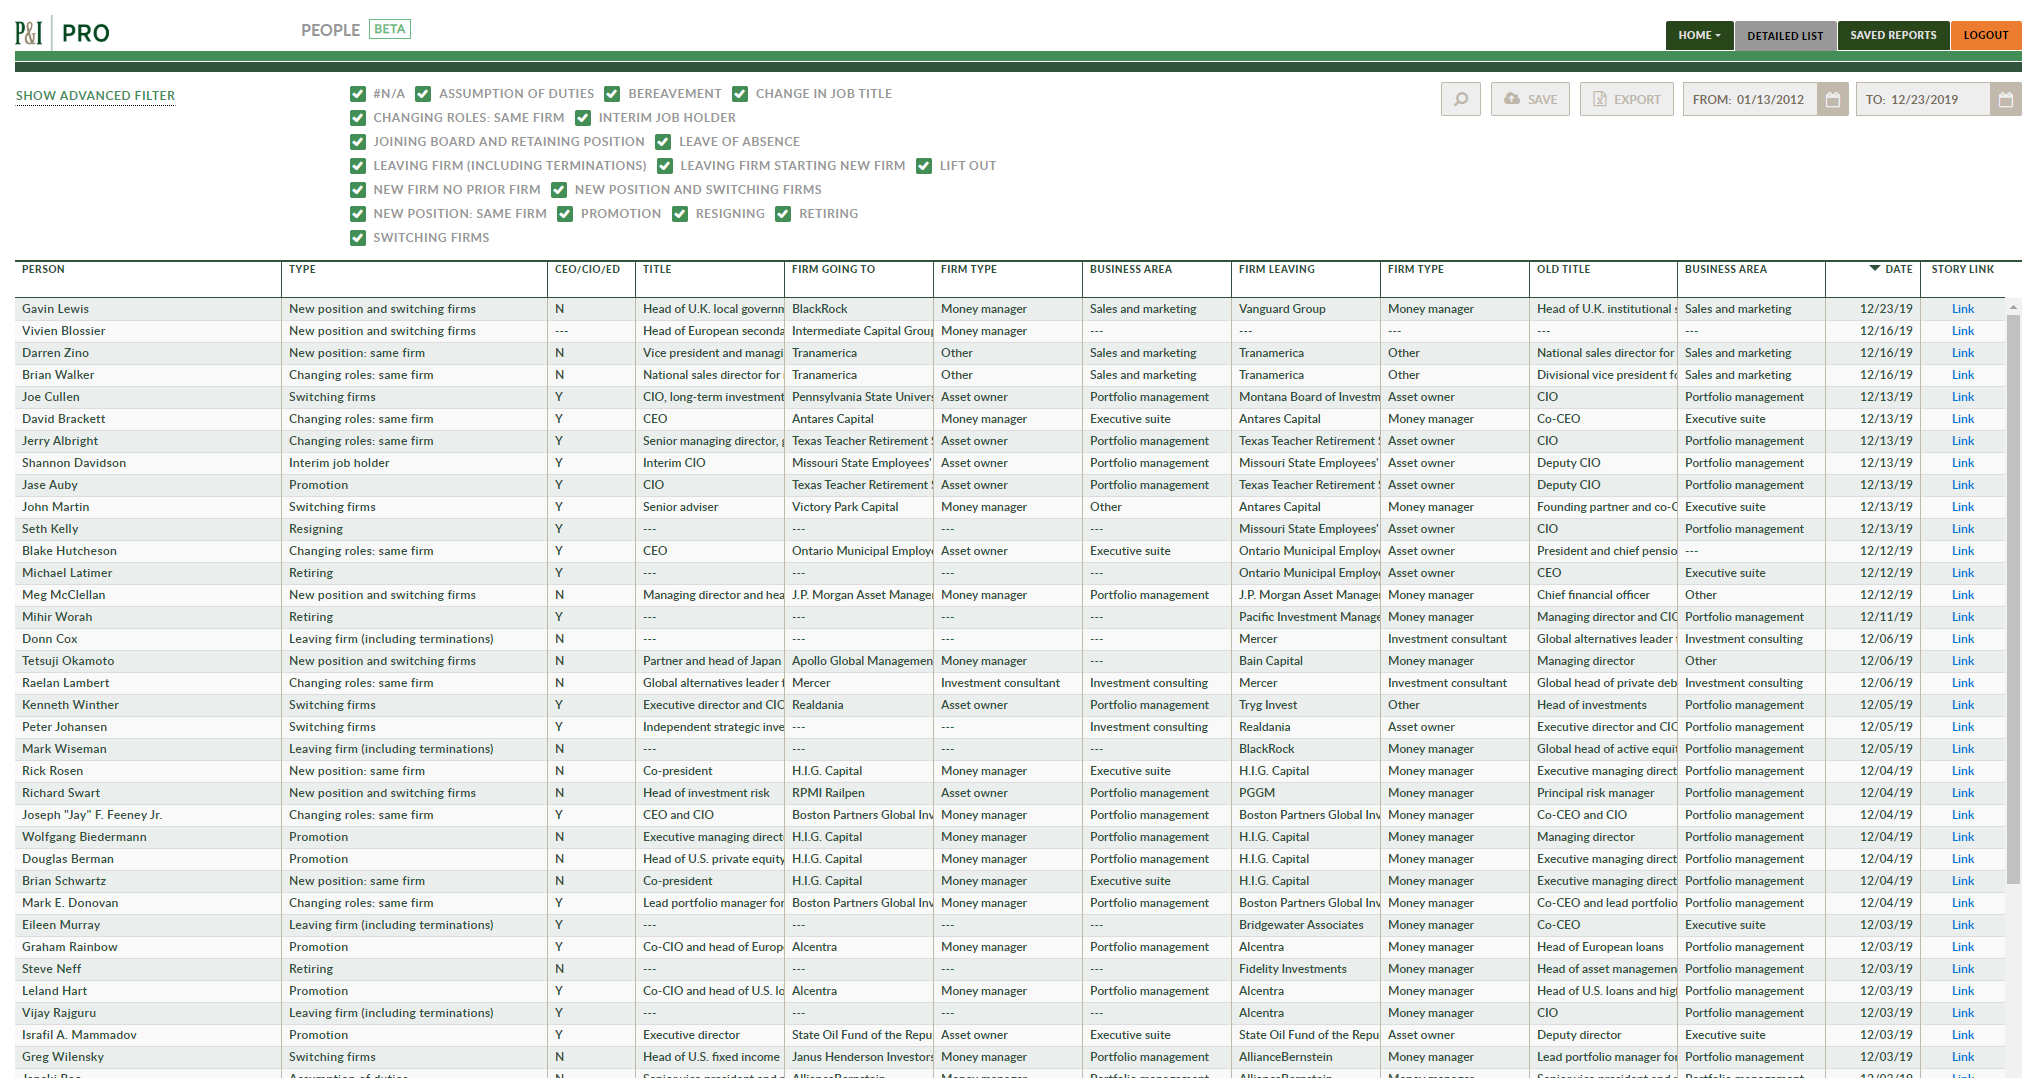This screenshot has height=1078, width=2037.
Task: Disable the LIFT OUT checkbox
Action: 924,166
